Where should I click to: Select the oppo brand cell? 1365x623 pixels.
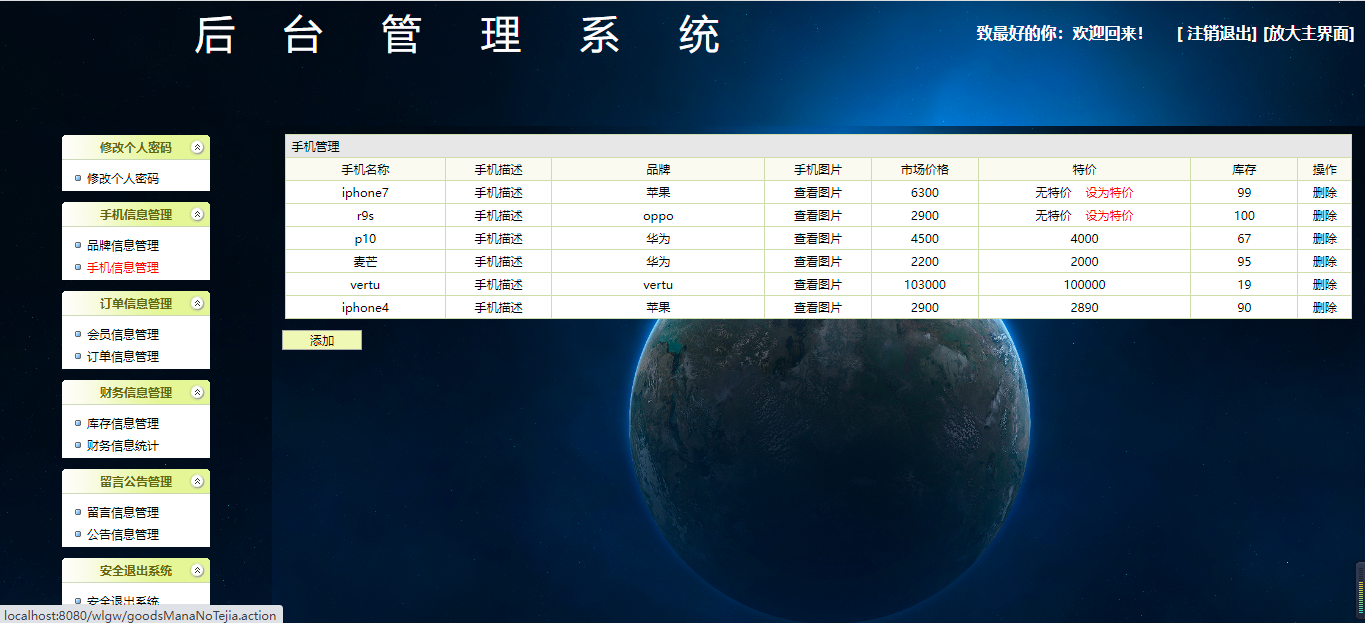[658, 215]
